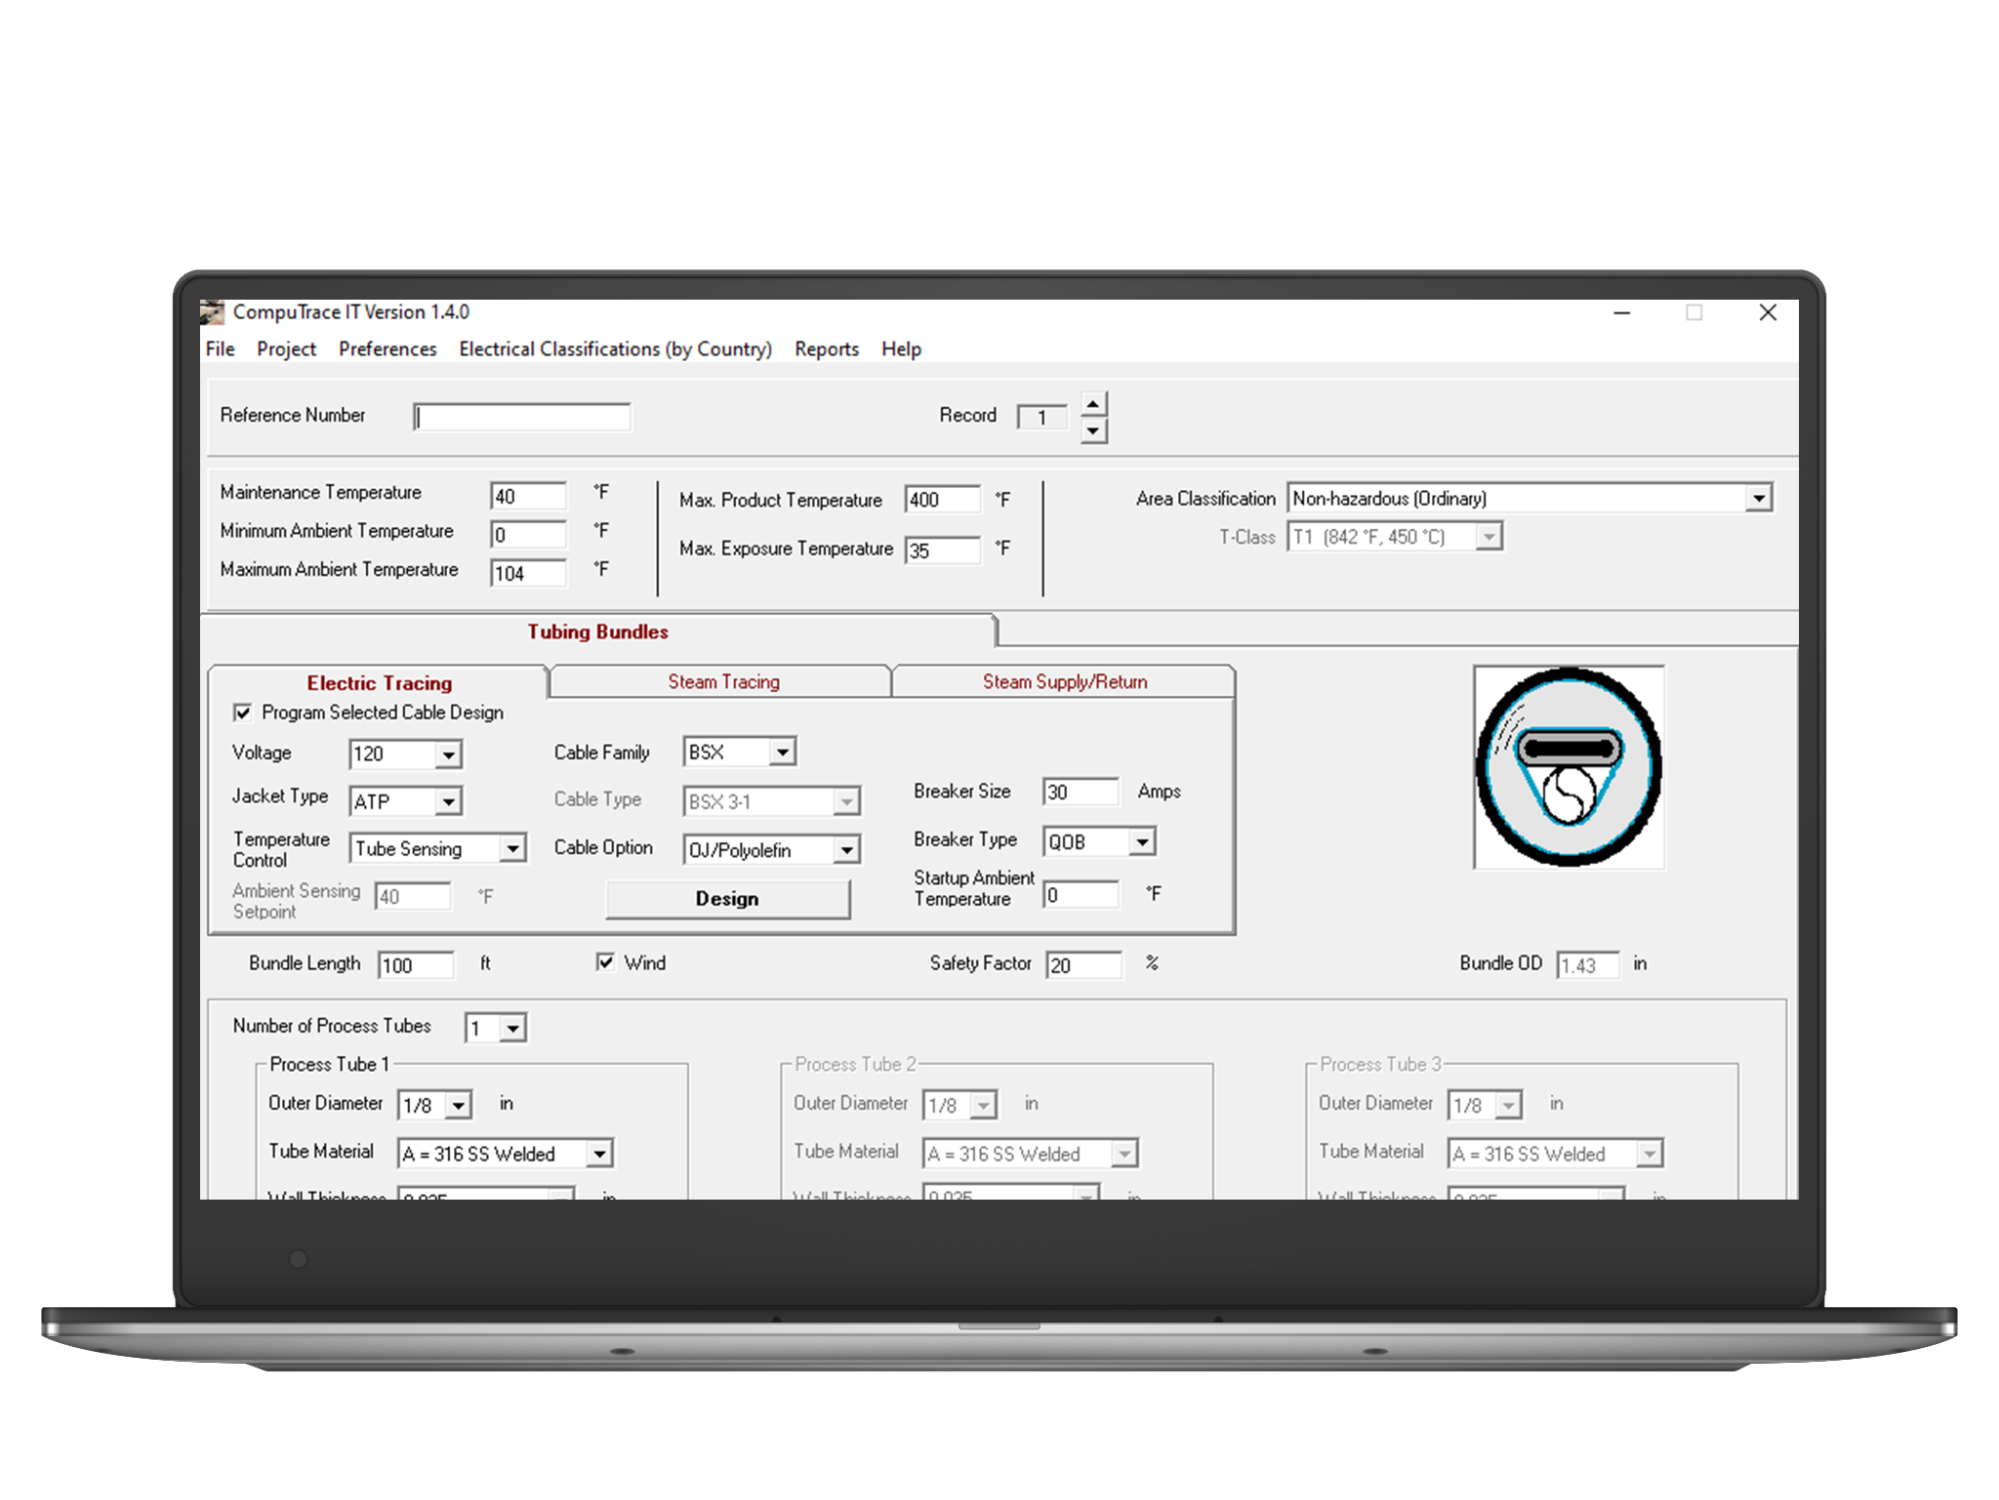Click the CompuTrace app icon in title bar

click(212, 312)
